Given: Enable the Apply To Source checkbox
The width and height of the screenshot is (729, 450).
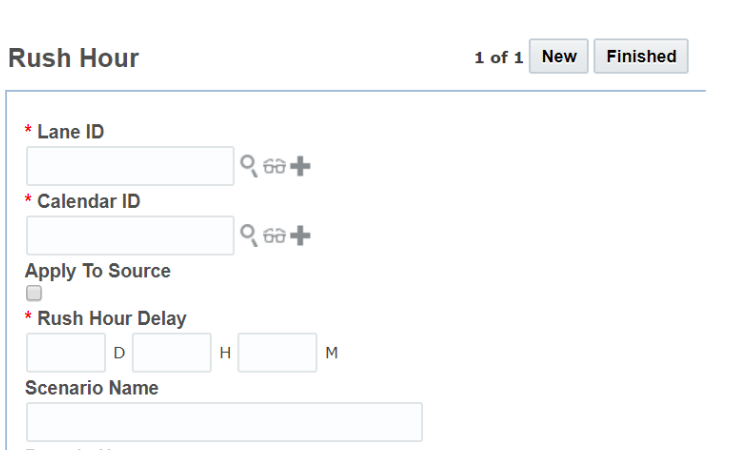Looking at the screenshot, I should click(34, 293).
